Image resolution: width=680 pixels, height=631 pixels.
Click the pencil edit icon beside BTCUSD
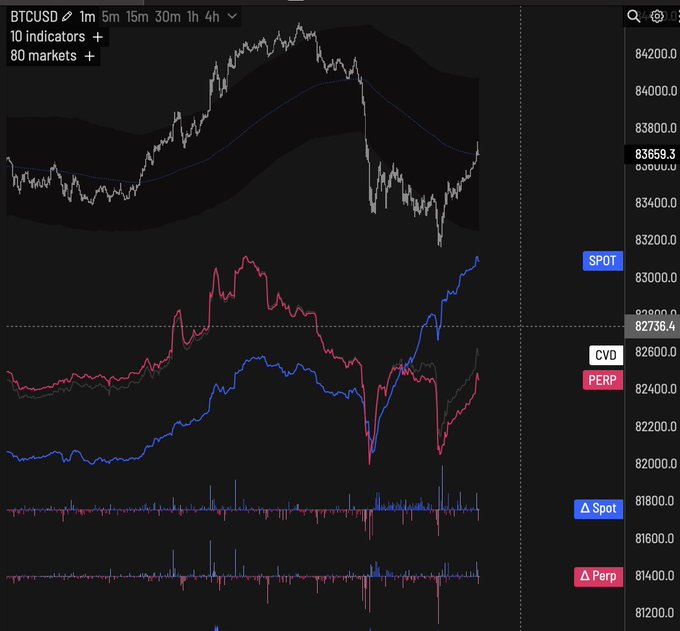[x=67, y=17]
